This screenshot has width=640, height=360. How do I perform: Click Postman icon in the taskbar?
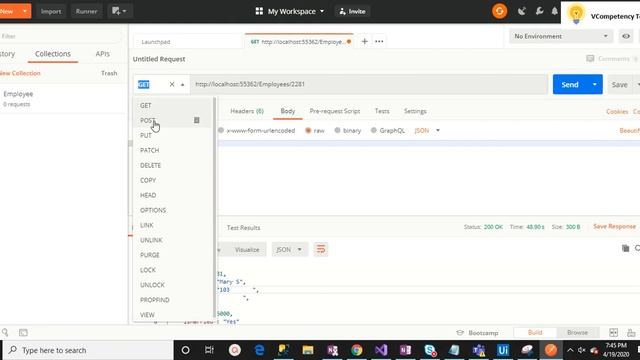(x=551, y=350)
